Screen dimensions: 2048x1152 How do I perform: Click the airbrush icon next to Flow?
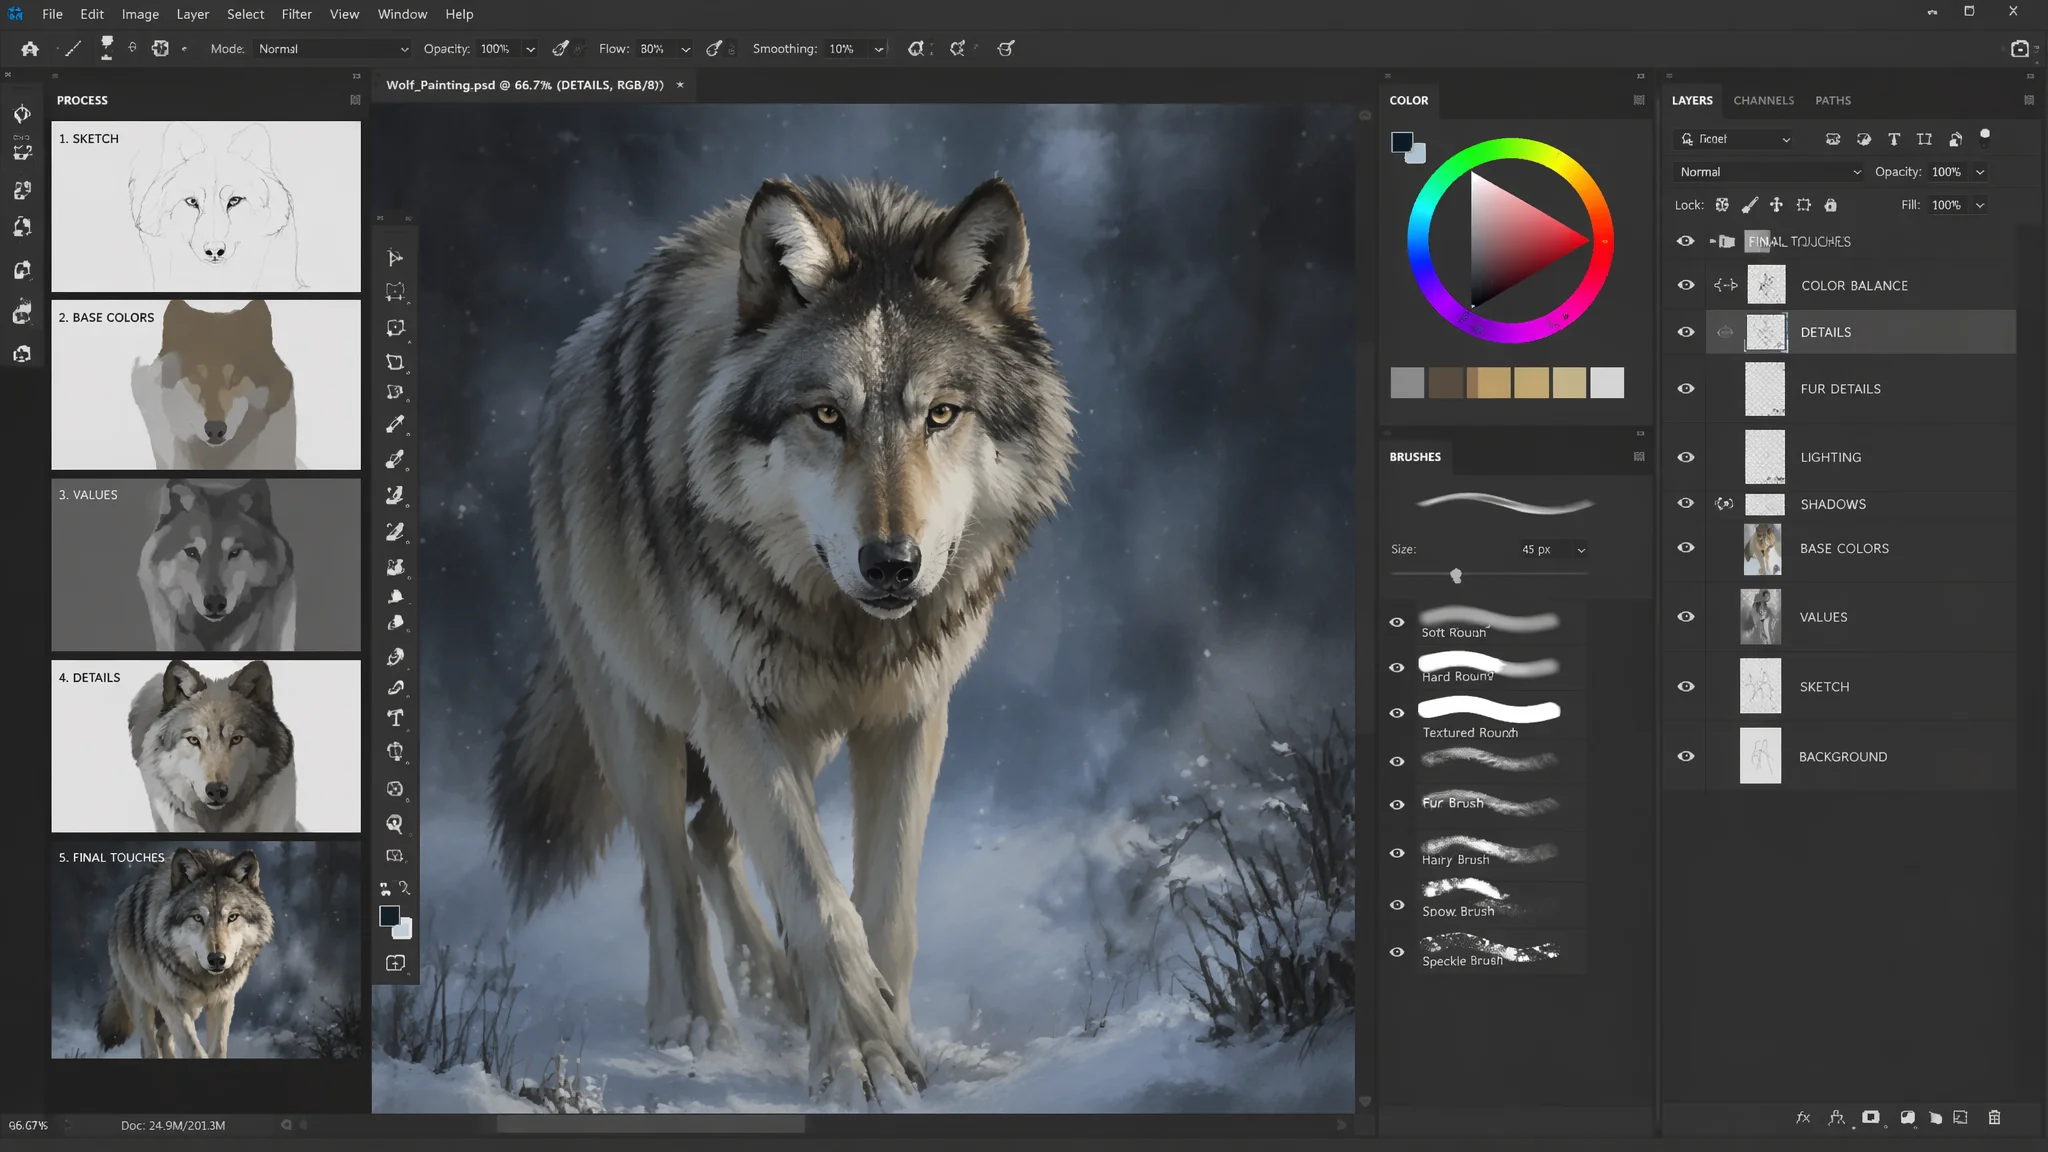(x=714, y=48)
